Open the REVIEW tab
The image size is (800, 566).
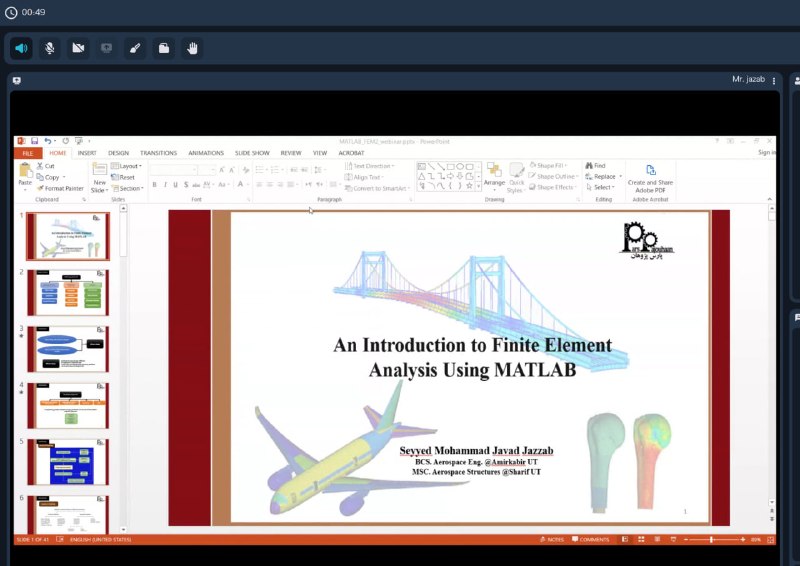point(291,153)
